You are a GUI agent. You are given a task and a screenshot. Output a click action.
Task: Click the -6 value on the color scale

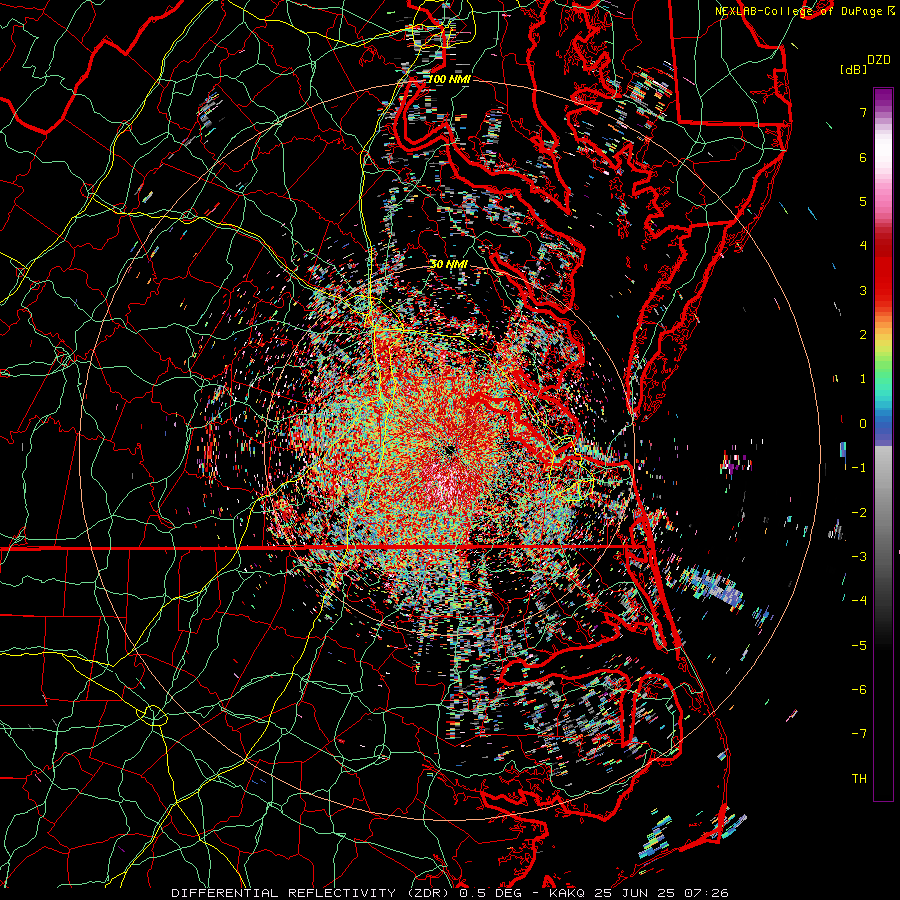pyautogui.click(x=859, y=690)
